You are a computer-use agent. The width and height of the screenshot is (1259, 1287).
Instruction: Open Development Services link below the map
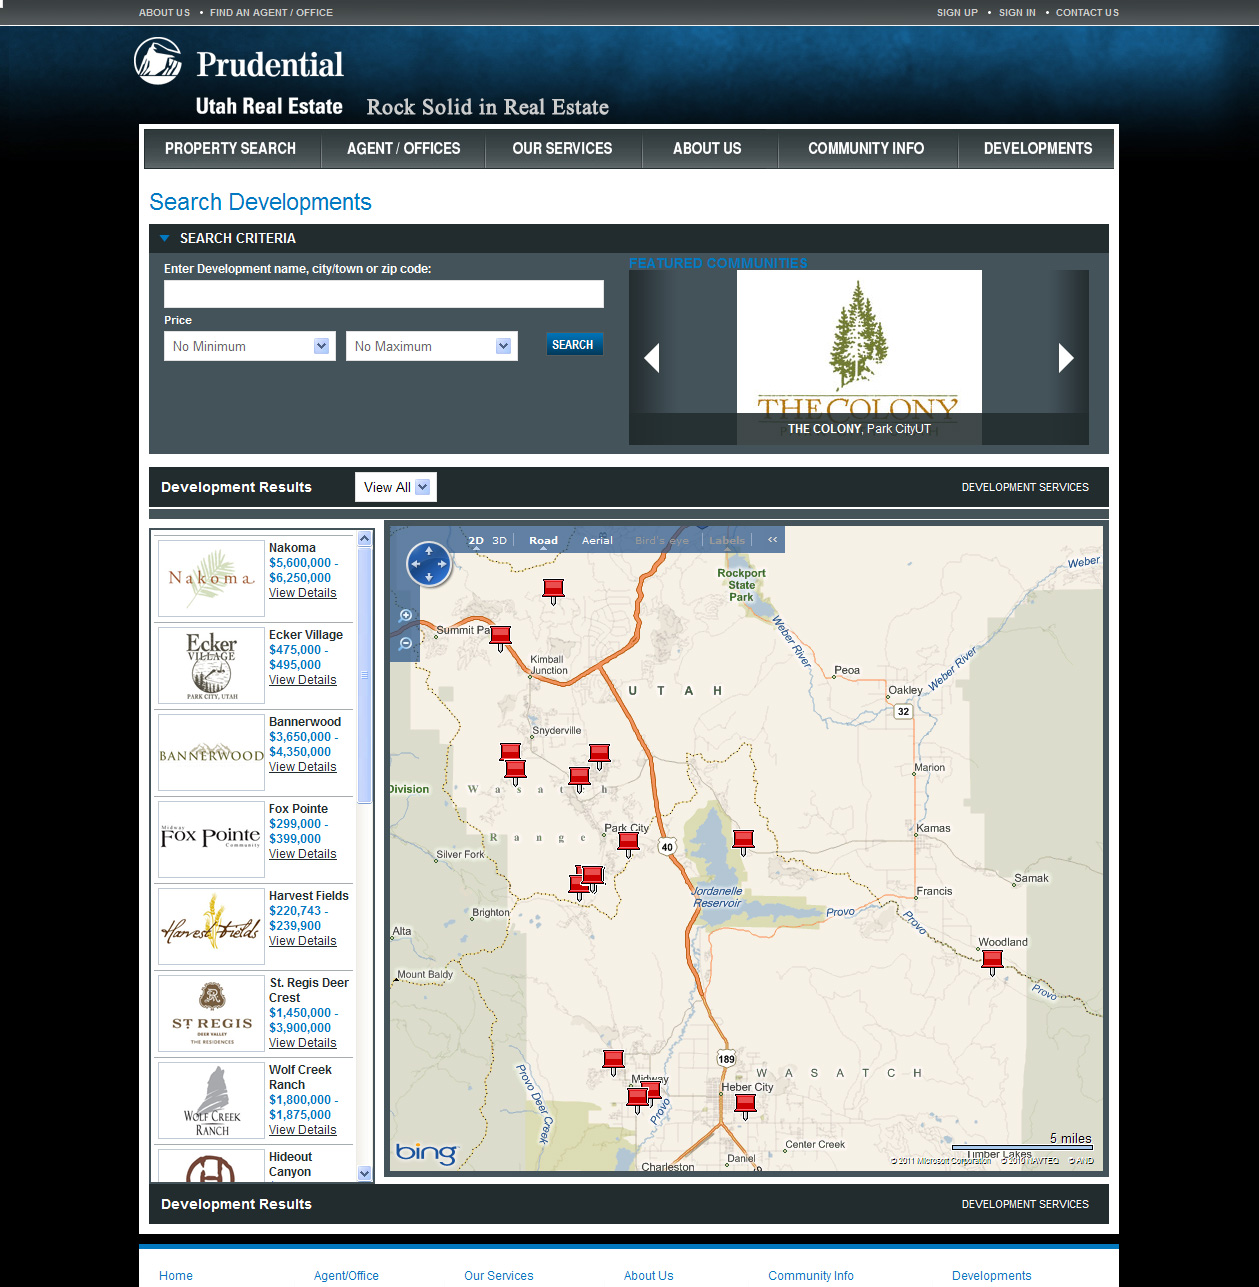(1025, 1204)
